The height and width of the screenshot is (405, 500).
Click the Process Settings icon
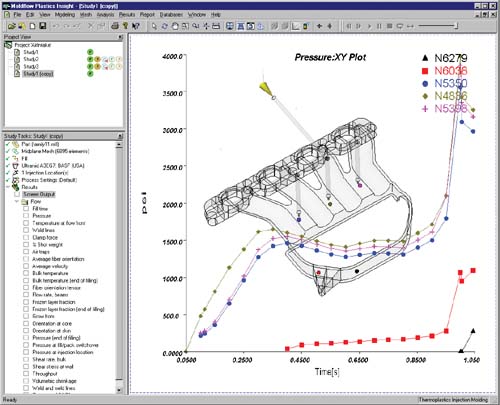tap(15, 180)
